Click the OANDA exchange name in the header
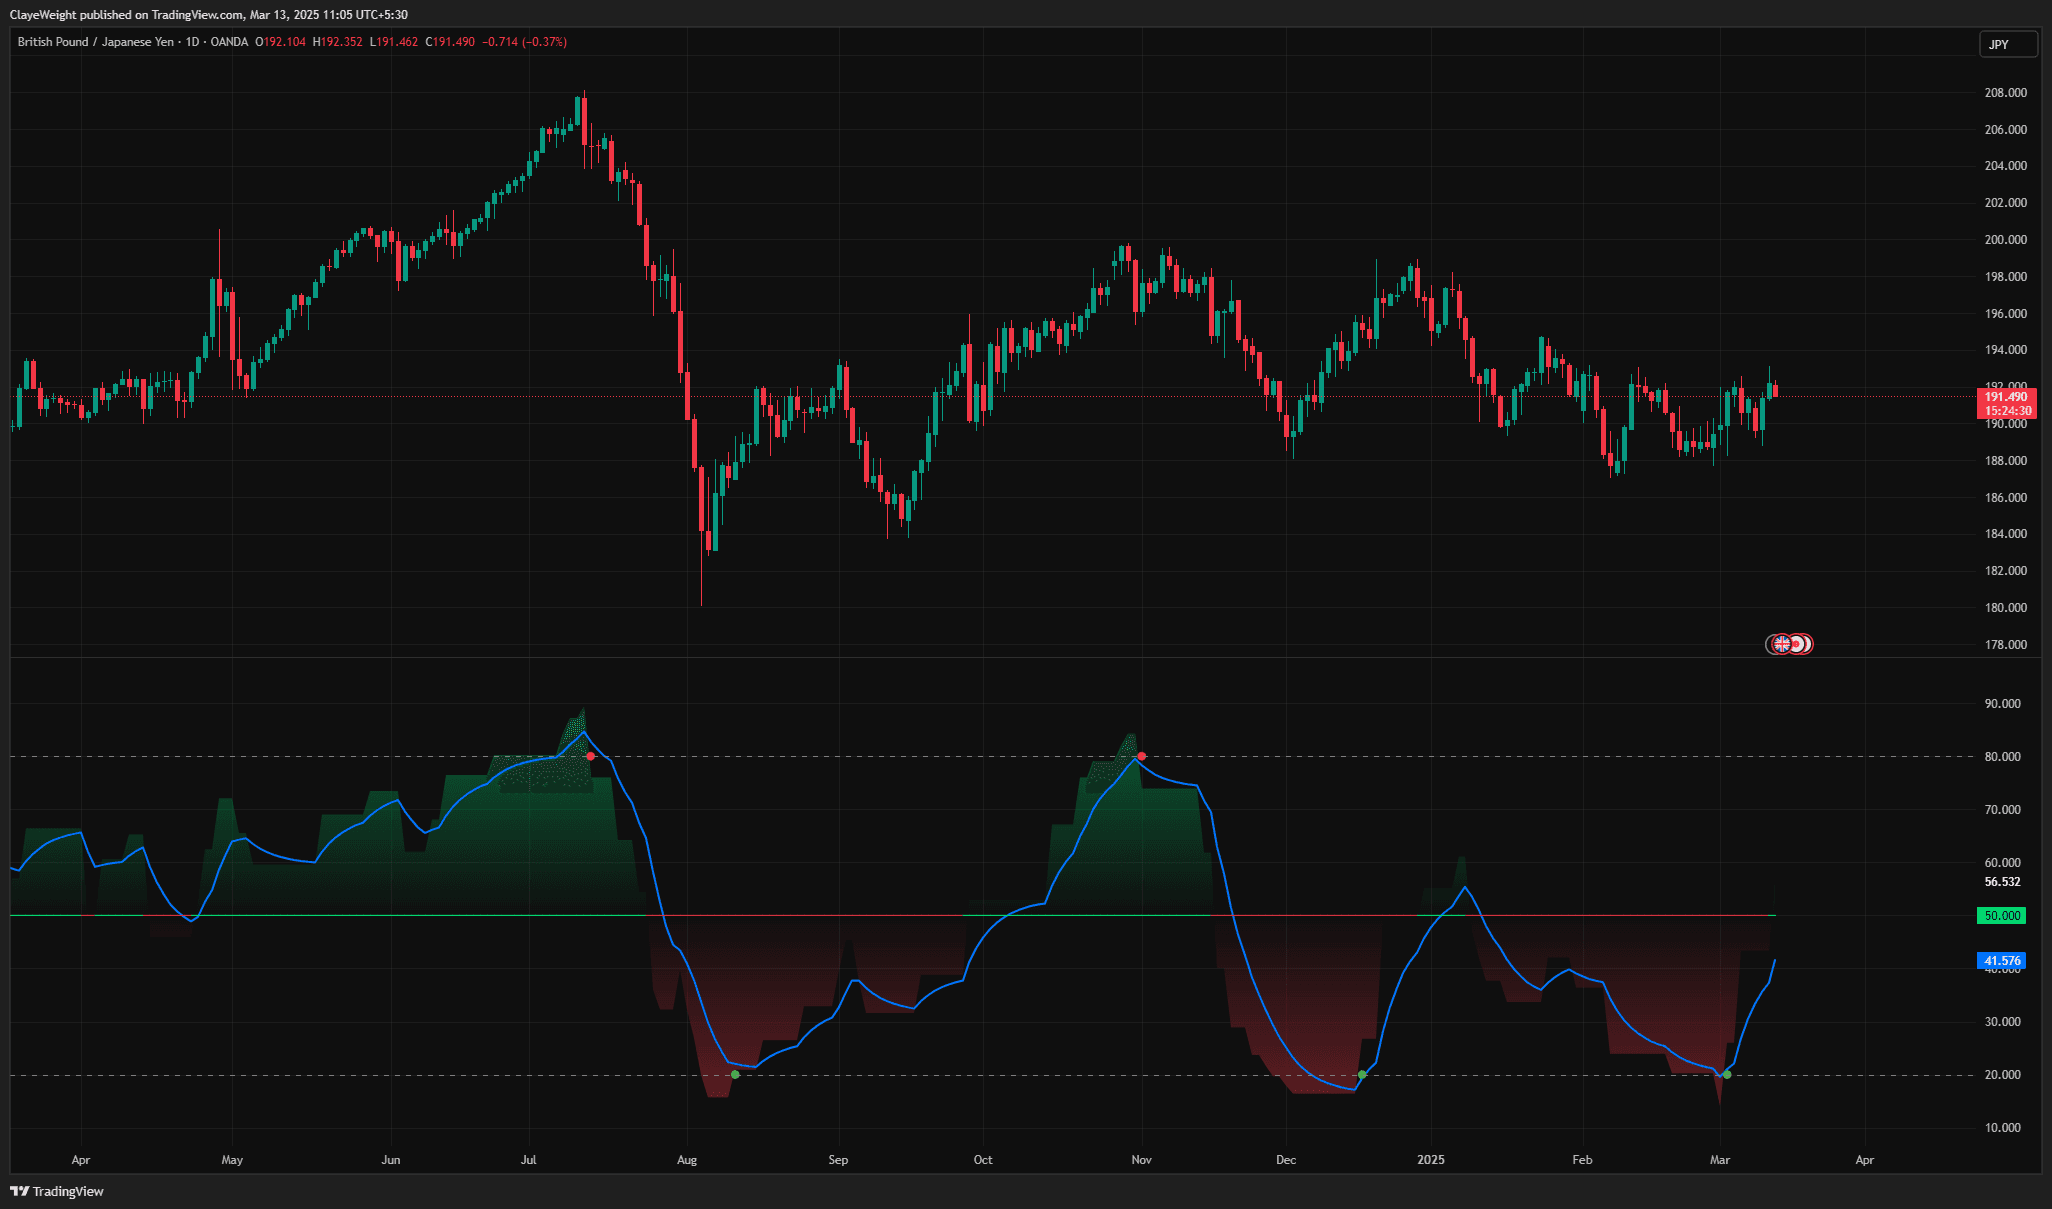Image resolution: width=2052 pixels, height=1209 pixels. [x=230, y=42]
